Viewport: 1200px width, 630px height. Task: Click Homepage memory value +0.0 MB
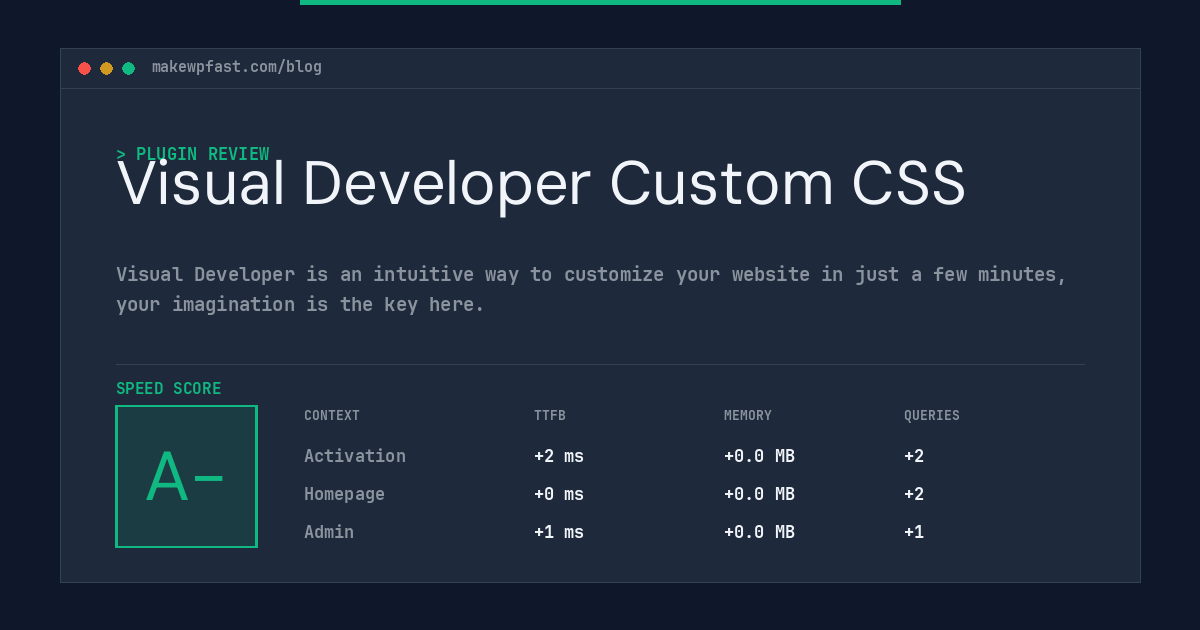760,494
